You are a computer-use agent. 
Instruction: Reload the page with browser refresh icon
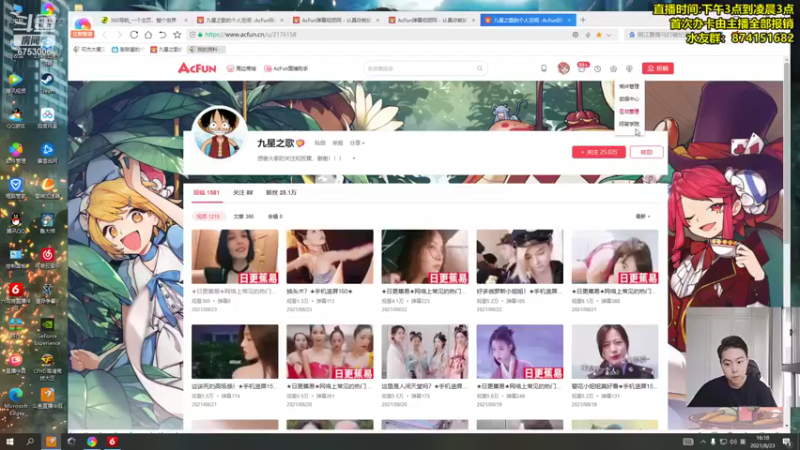coord(134,35)
